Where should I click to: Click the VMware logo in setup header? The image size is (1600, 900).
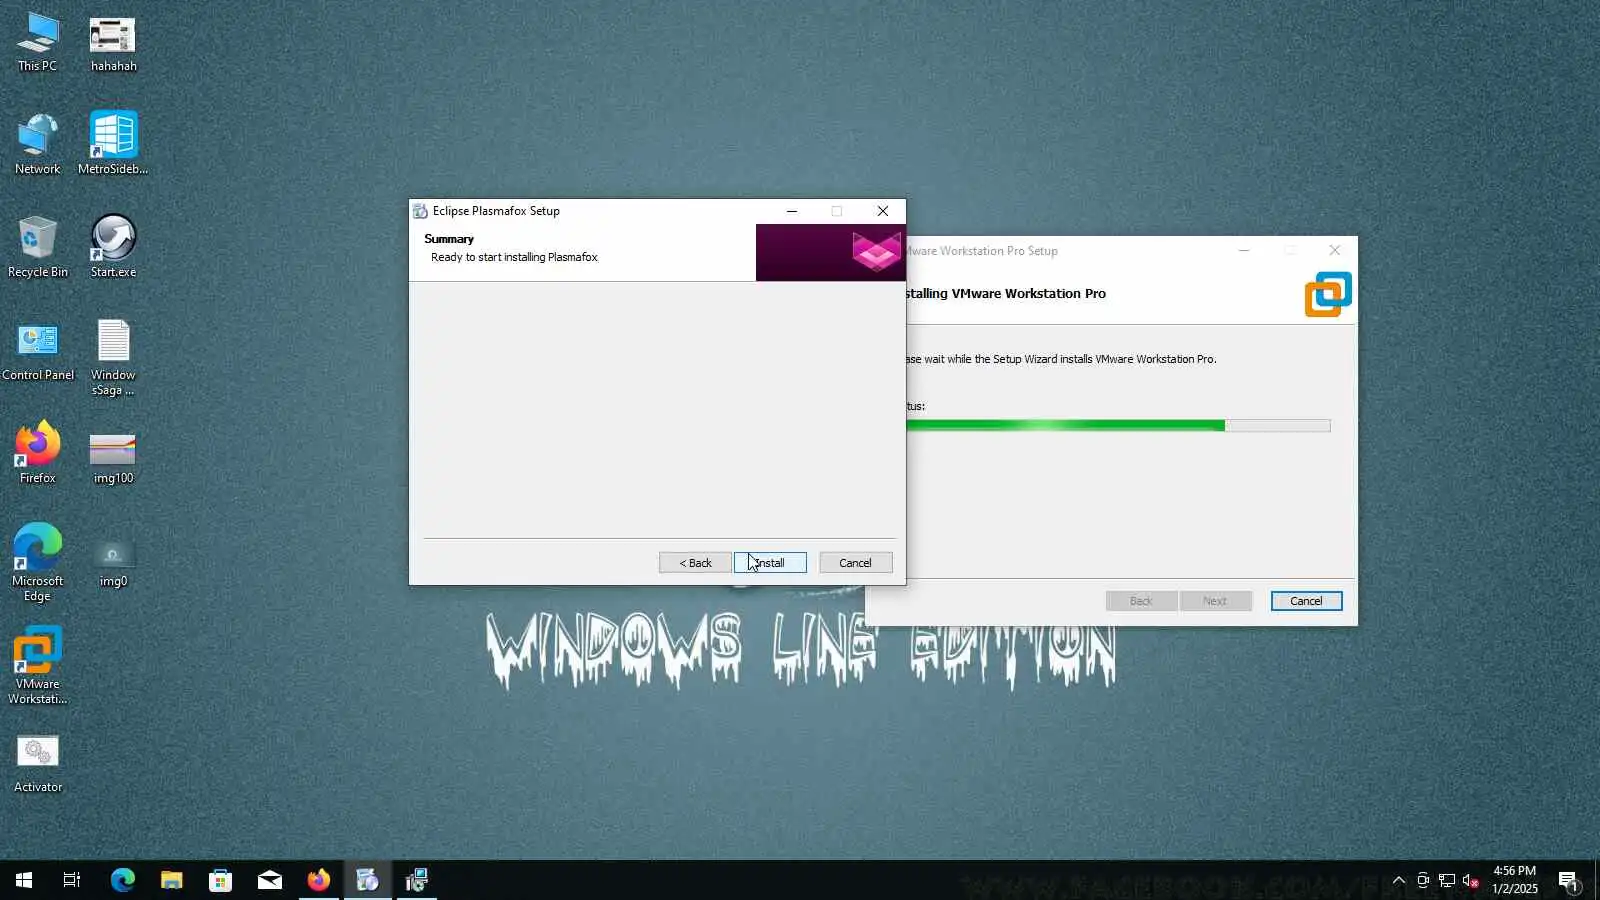[1328, 294]
